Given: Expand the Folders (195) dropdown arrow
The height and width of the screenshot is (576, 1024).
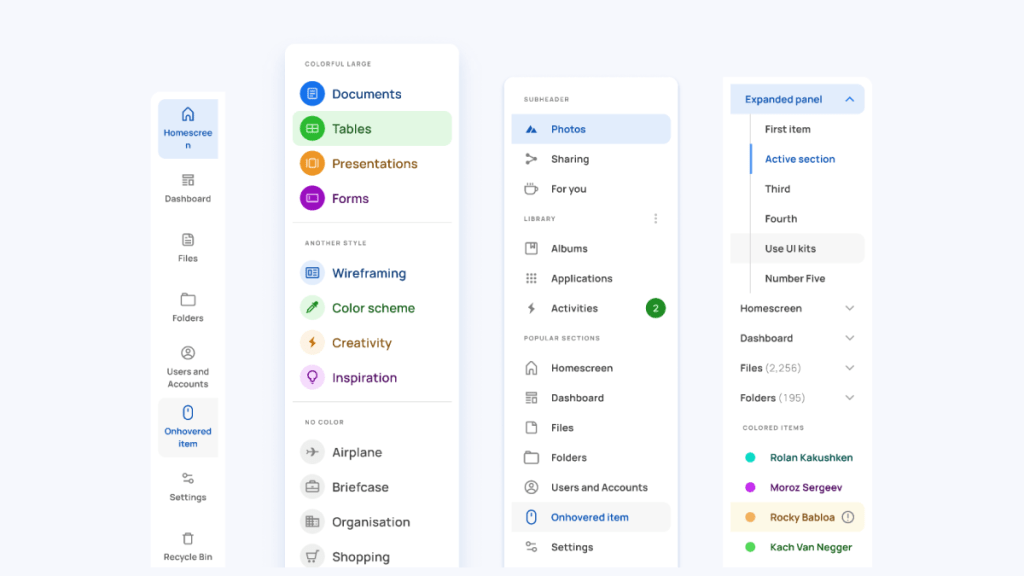Looking at the screenshot, I should click(850, 398).
